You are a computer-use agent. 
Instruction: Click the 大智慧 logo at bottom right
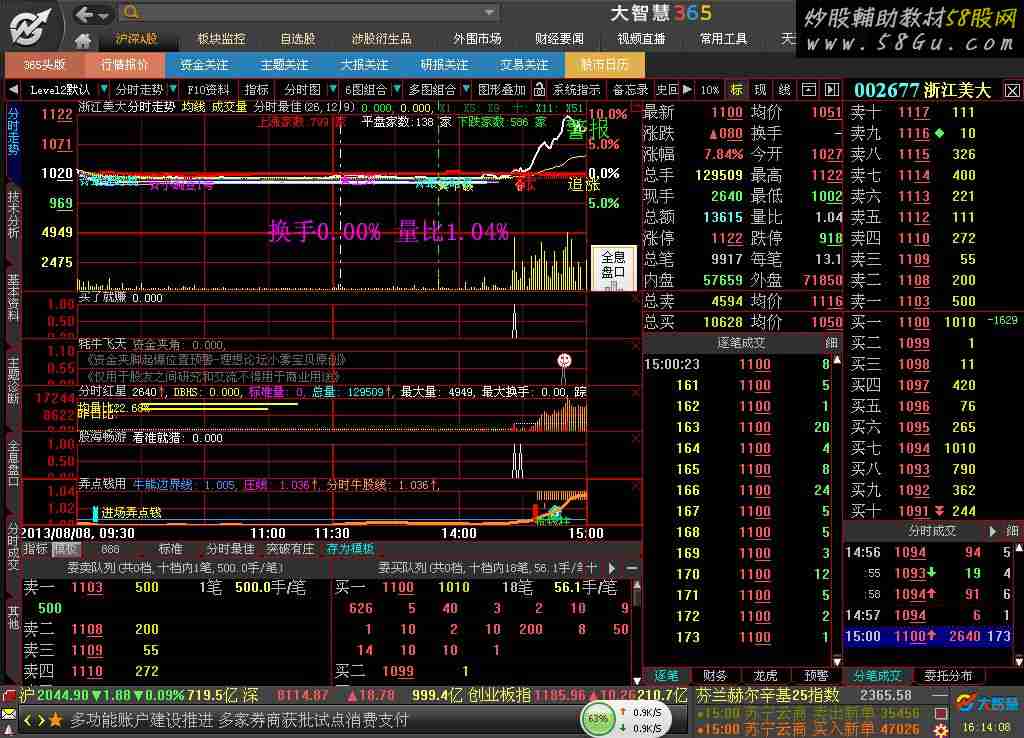point(987,704)
